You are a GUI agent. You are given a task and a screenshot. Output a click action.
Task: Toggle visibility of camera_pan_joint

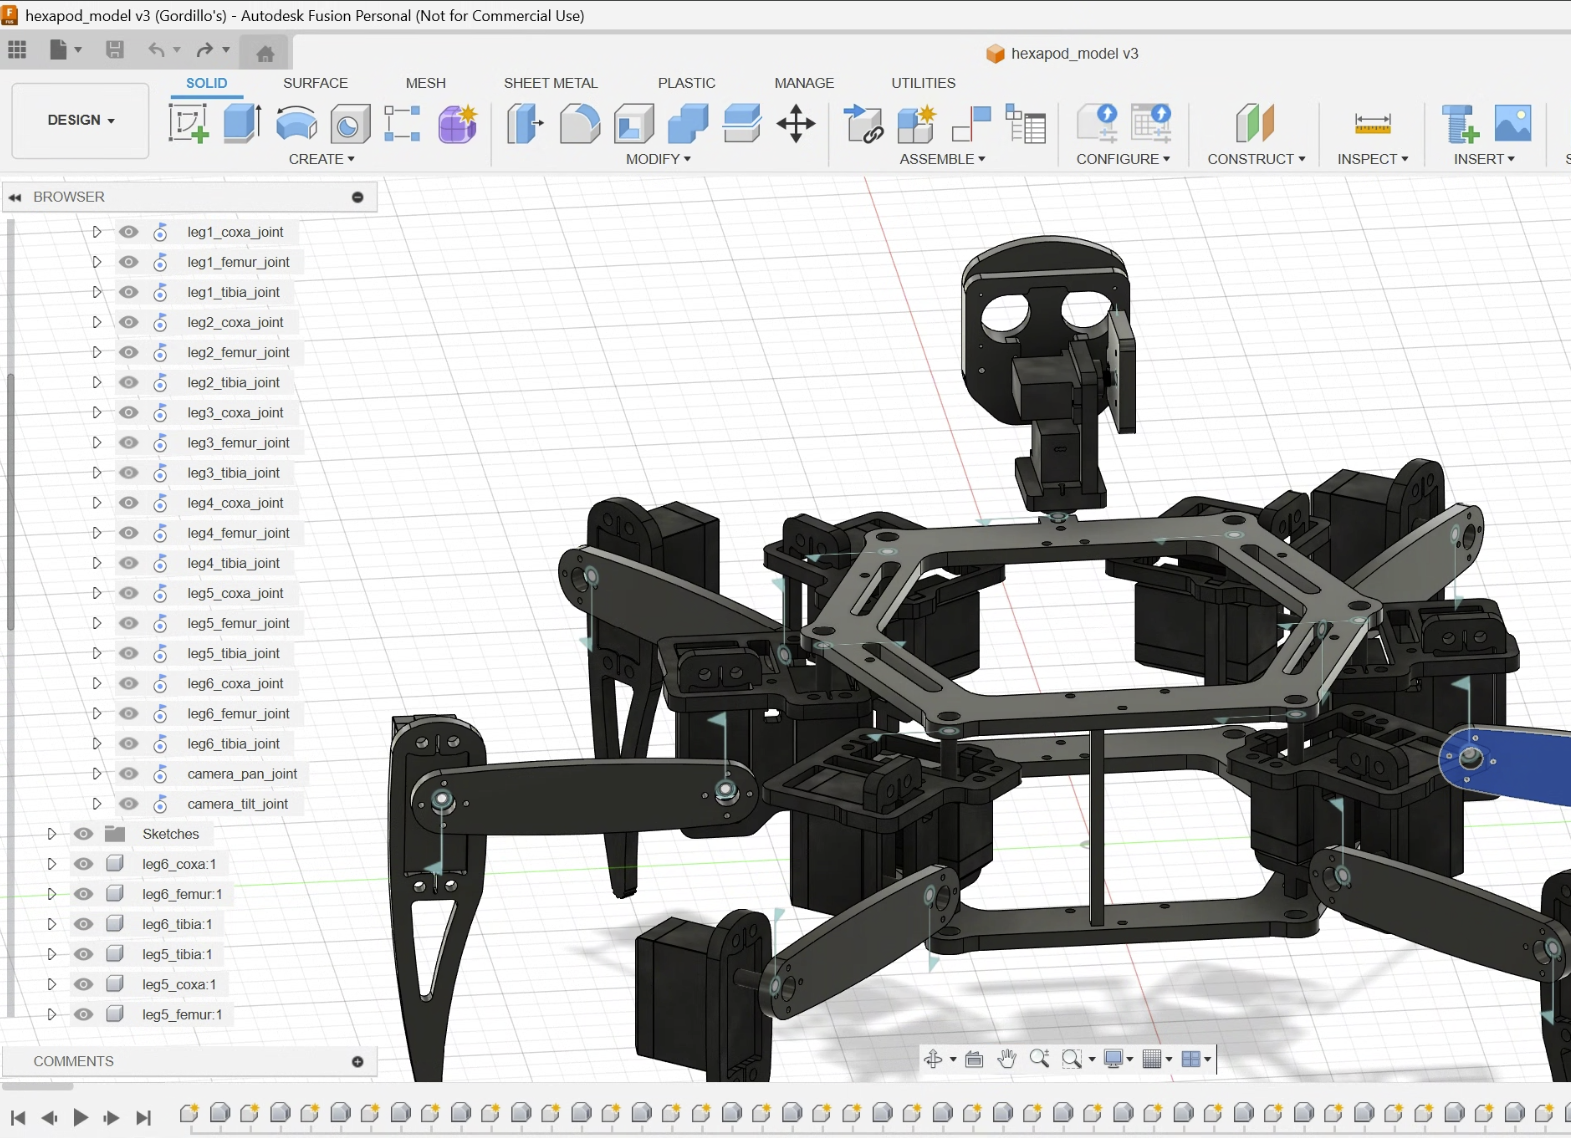(129, 774)
